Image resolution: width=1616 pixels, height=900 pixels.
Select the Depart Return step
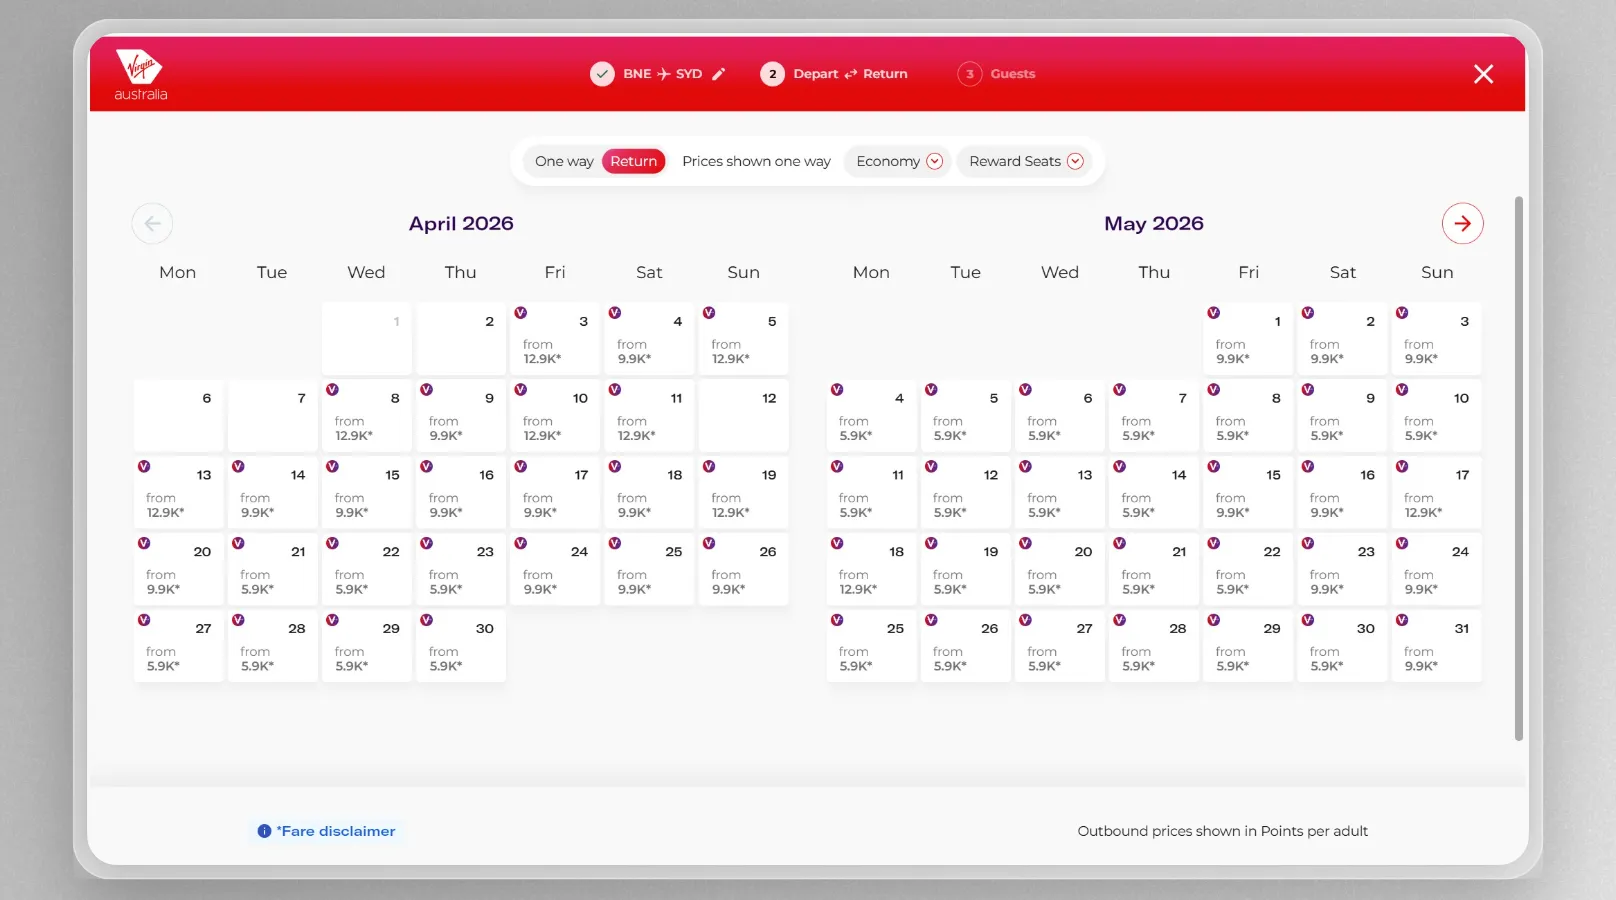[834, 74]
